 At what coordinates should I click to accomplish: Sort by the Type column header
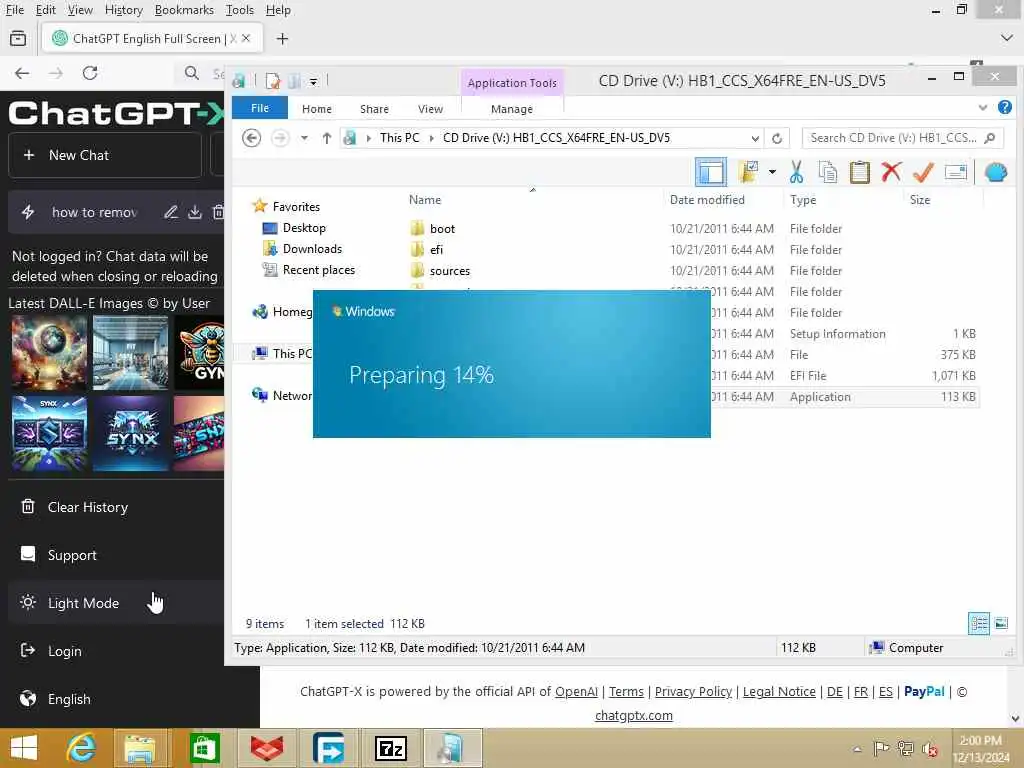803,200
